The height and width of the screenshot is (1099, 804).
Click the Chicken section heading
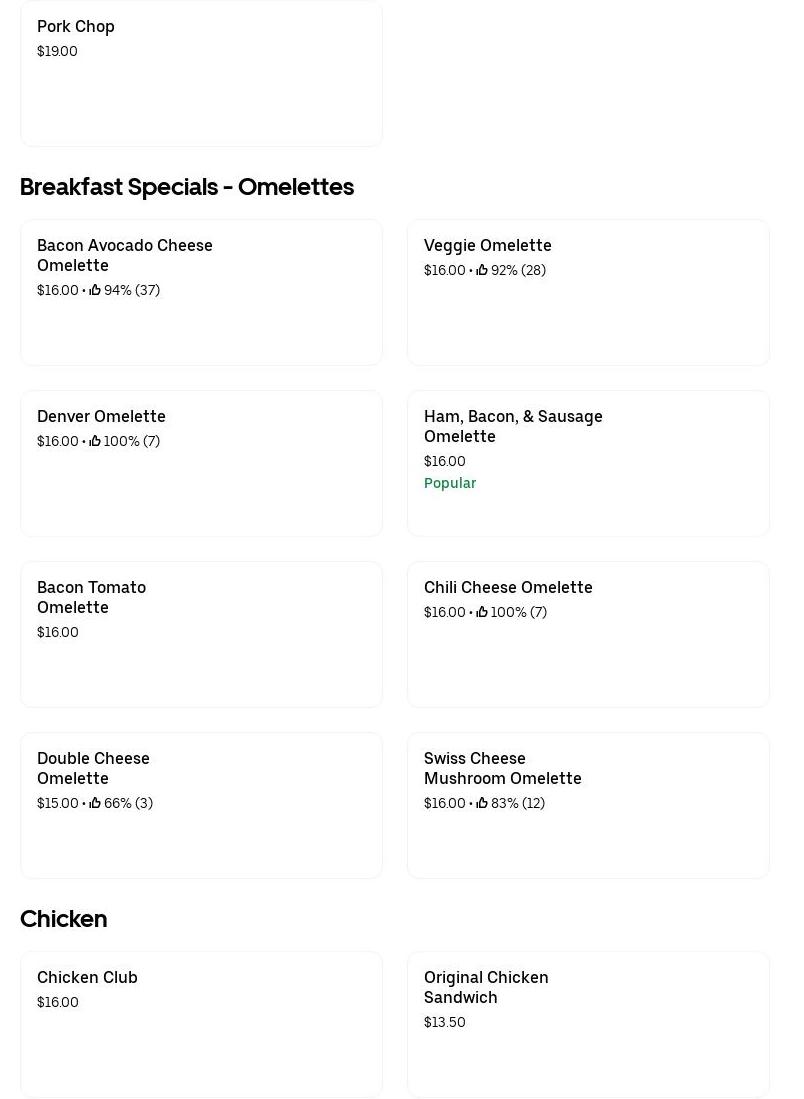click(x=63, y=919)
